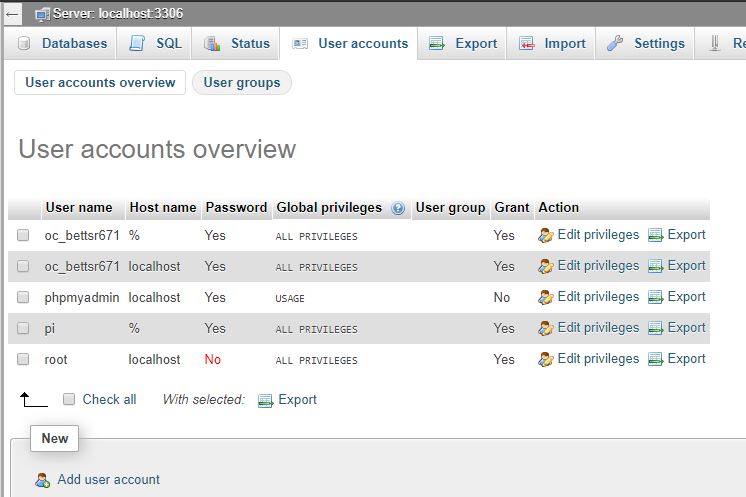This screenshot has height=497, width=746.
Task: Select User accounts overview subtab
Action: (100, 82)
